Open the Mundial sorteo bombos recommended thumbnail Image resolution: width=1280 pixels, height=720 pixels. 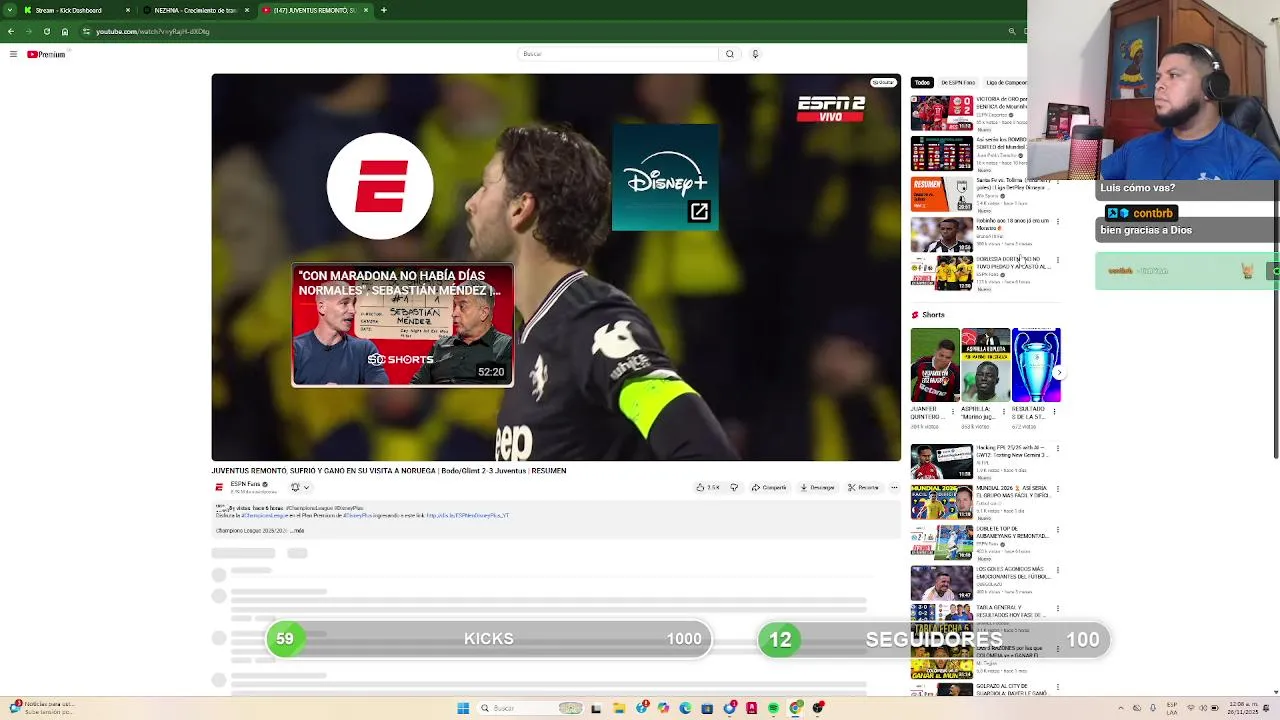pos(941,154)
